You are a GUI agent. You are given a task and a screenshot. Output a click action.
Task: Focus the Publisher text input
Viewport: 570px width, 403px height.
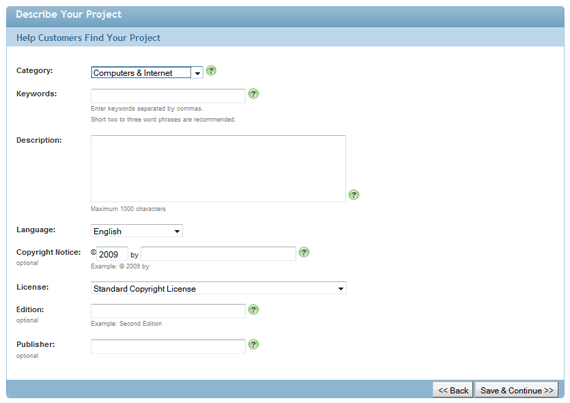point(168,346)
